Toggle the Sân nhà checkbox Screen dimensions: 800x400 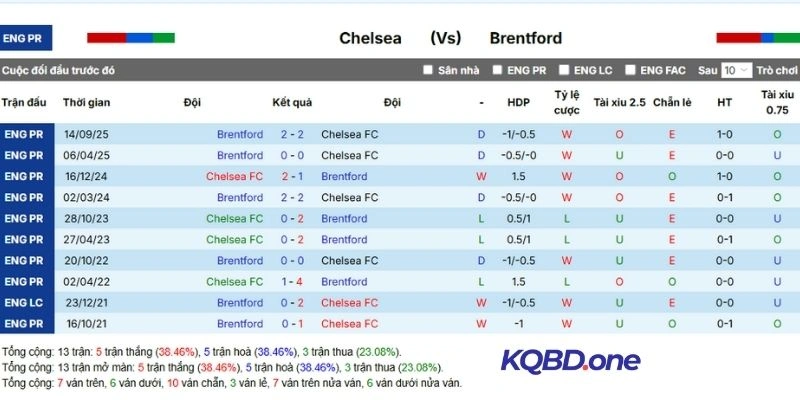(428, 70)
